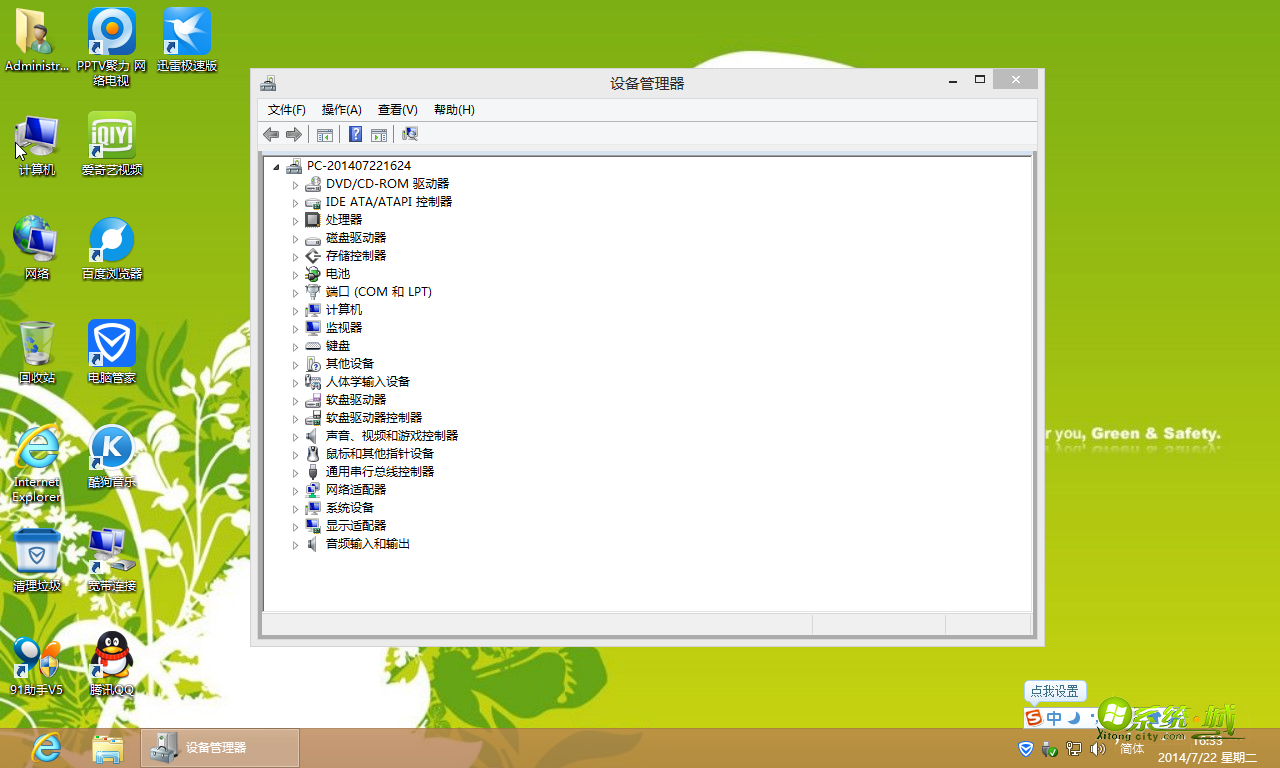1280x768 pixels.
Task: Click the speaker volume icon in system tray
Action: click(x=1097, y=749)
